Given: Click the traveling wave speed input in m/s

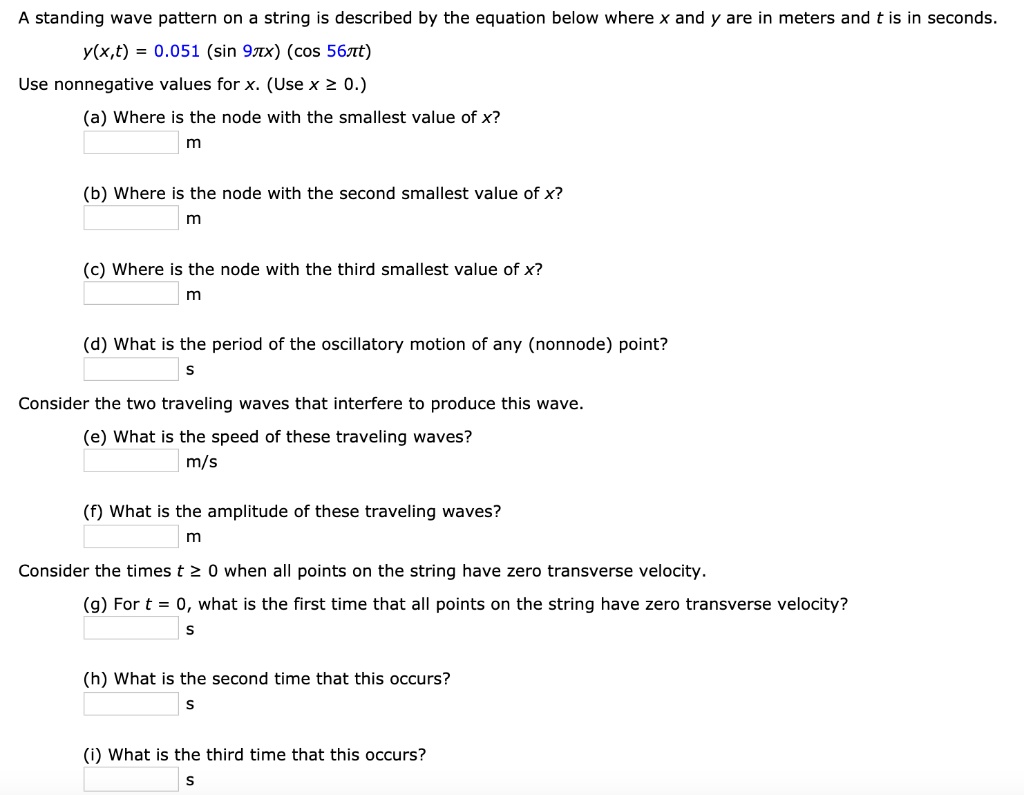Looking at the screenshot, I should point(131,461).
